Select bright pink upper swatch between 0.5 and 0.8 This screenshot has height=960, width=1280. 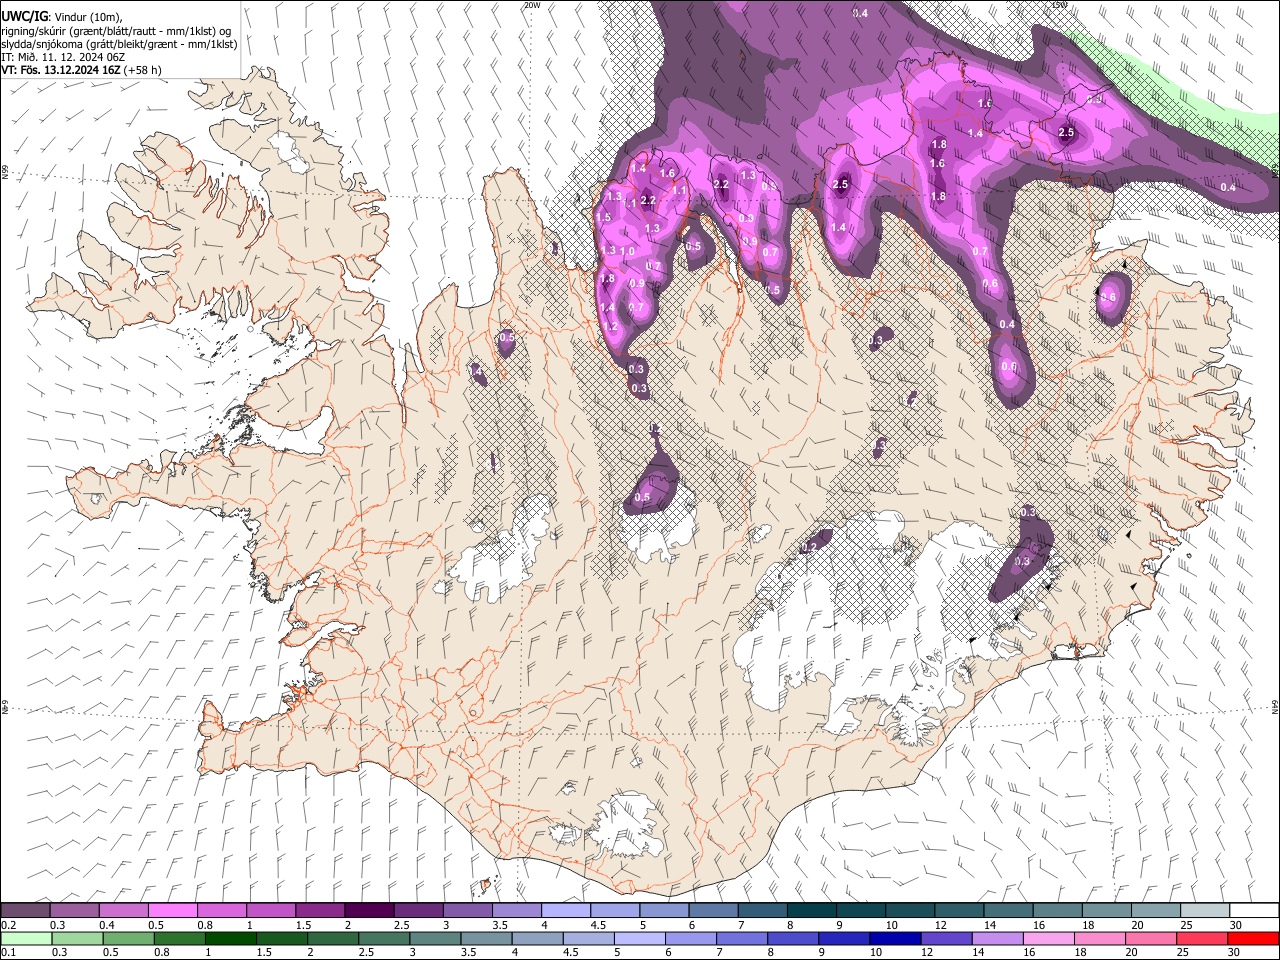coord(172,911)
